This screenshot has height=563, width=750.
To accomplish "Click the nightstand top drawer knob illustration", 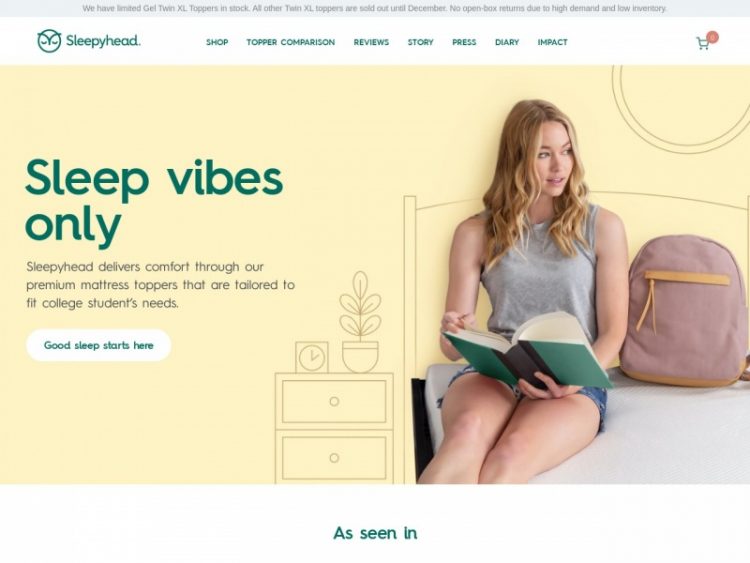I will click(334, 401).
